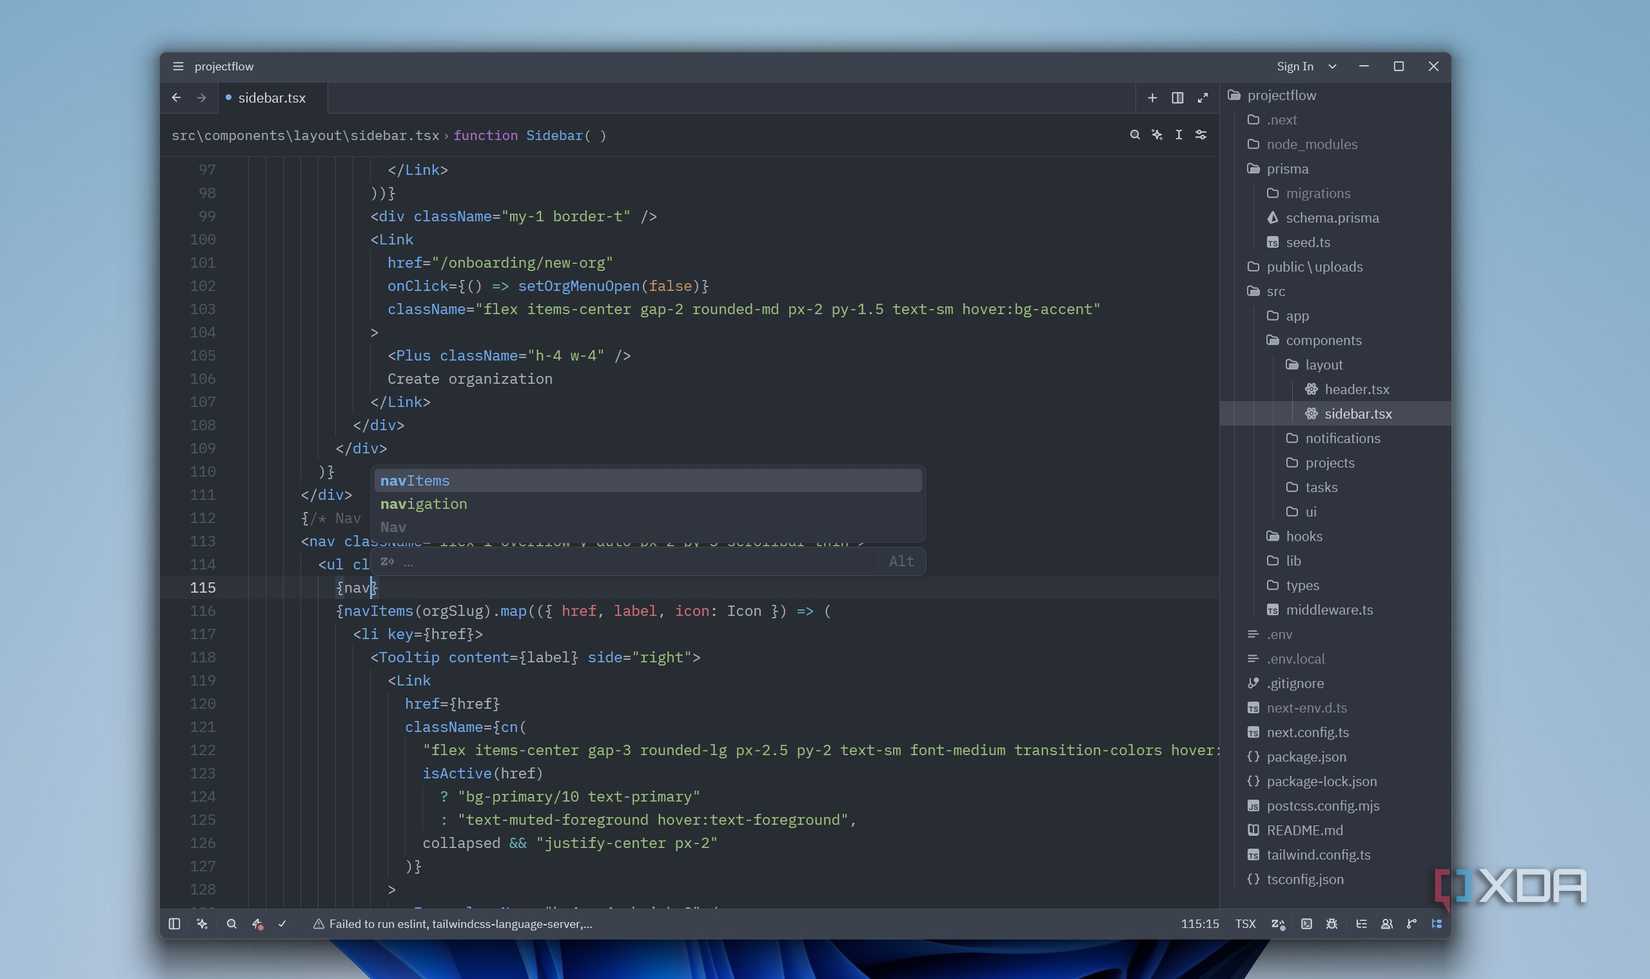Open the inline assist sparkle icon in toolbar
The width and height of the screenshot is (1650, 979).
[x=1157, y=135]
